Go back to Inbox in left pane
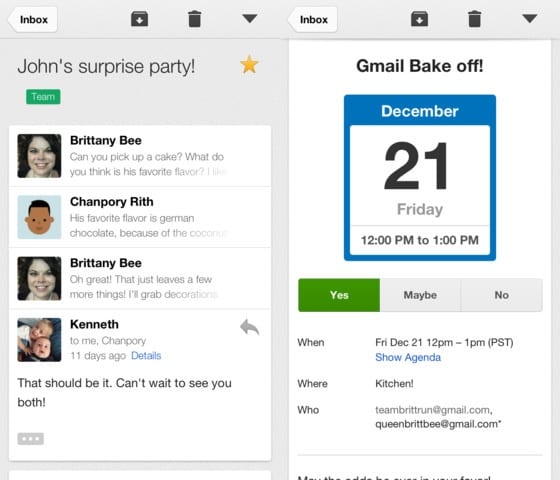Screen dimensions: 560x480 (x=33, y=20)
